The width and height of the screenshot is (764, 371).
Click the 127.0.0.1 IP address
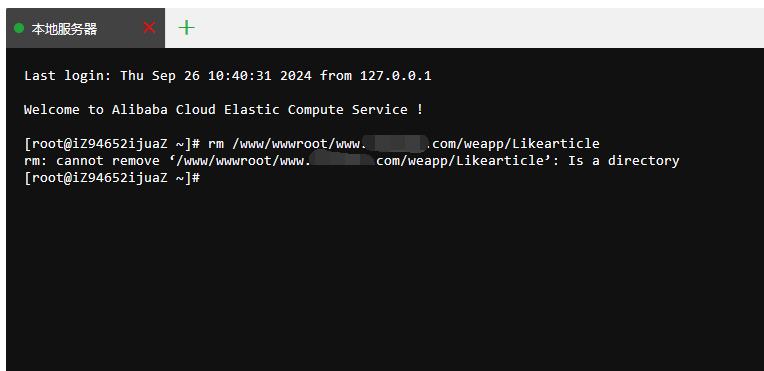click(396, 76)
